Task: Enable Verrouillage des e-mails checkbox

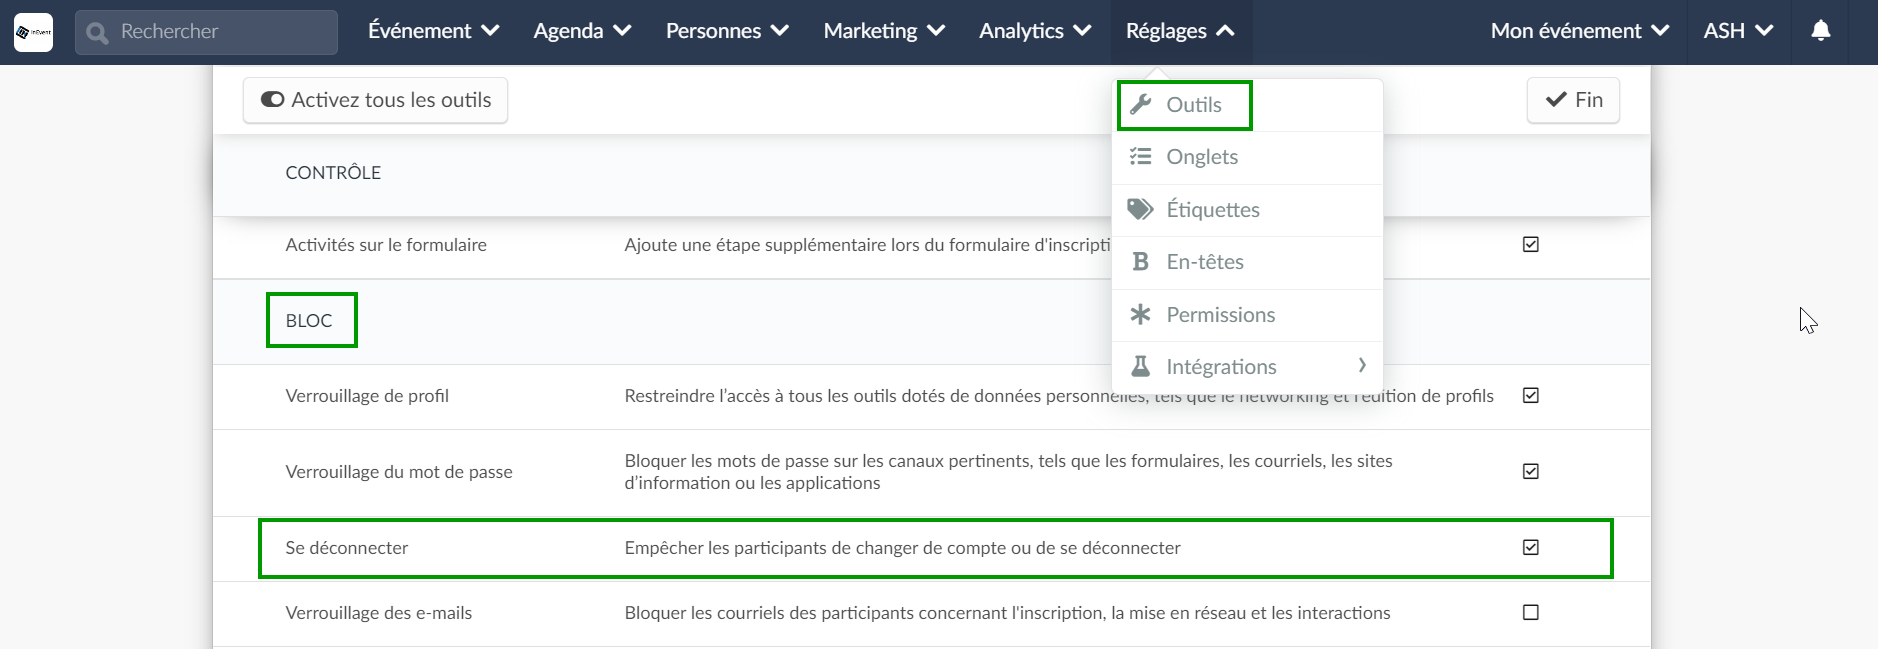Action: pos(1530,612)
